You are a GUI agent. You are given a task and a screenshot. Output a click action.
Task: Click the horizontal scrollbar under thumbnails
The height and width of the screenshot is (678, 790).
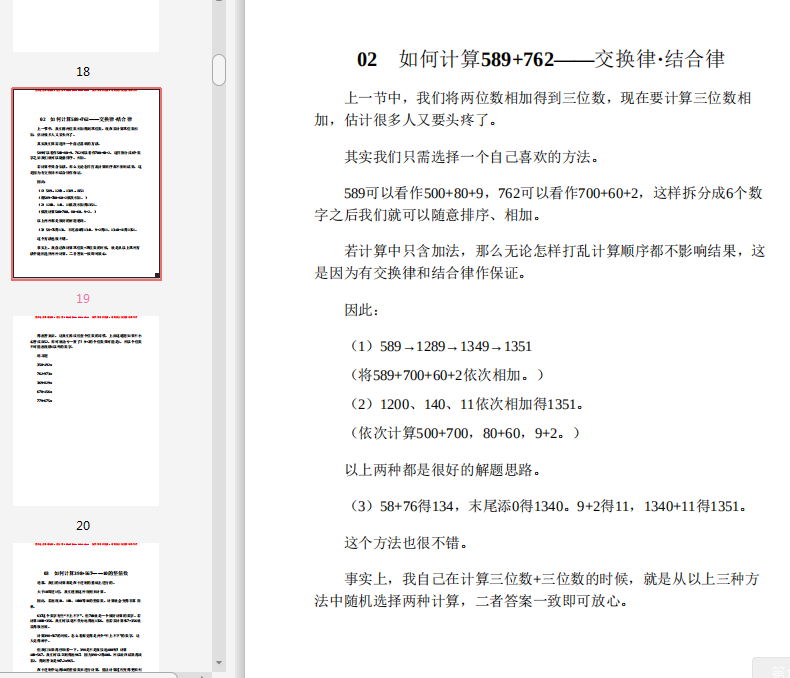pos(88,675)
